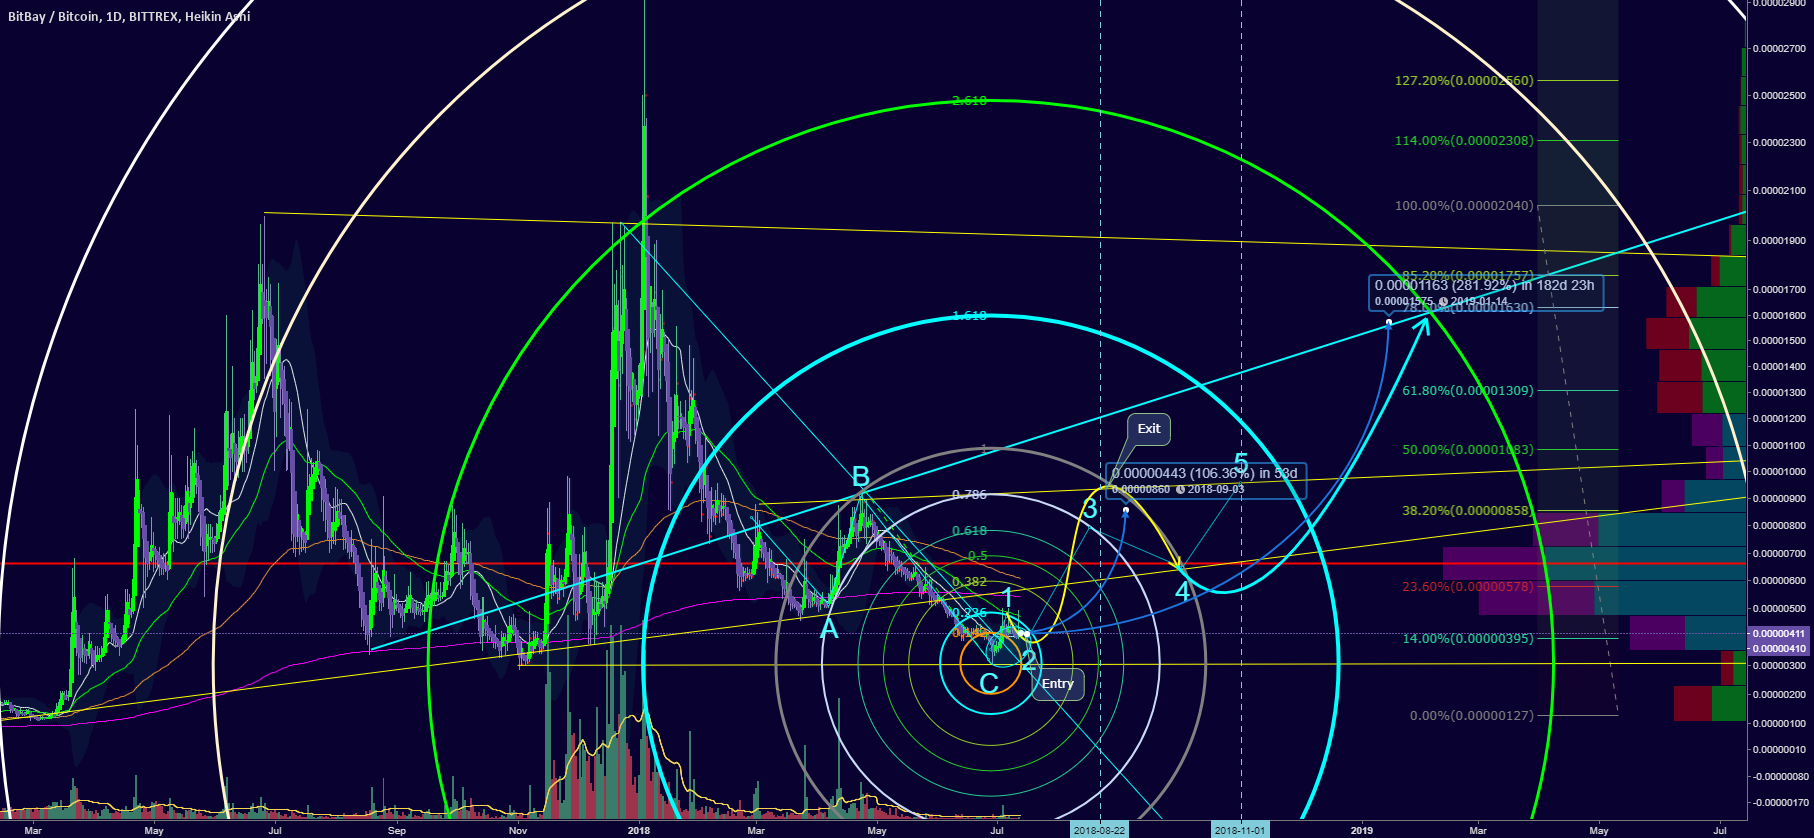
Task: Click the 14.00%(0.00000395) Fibonacci level label
Action: (x=1468, y=638)
